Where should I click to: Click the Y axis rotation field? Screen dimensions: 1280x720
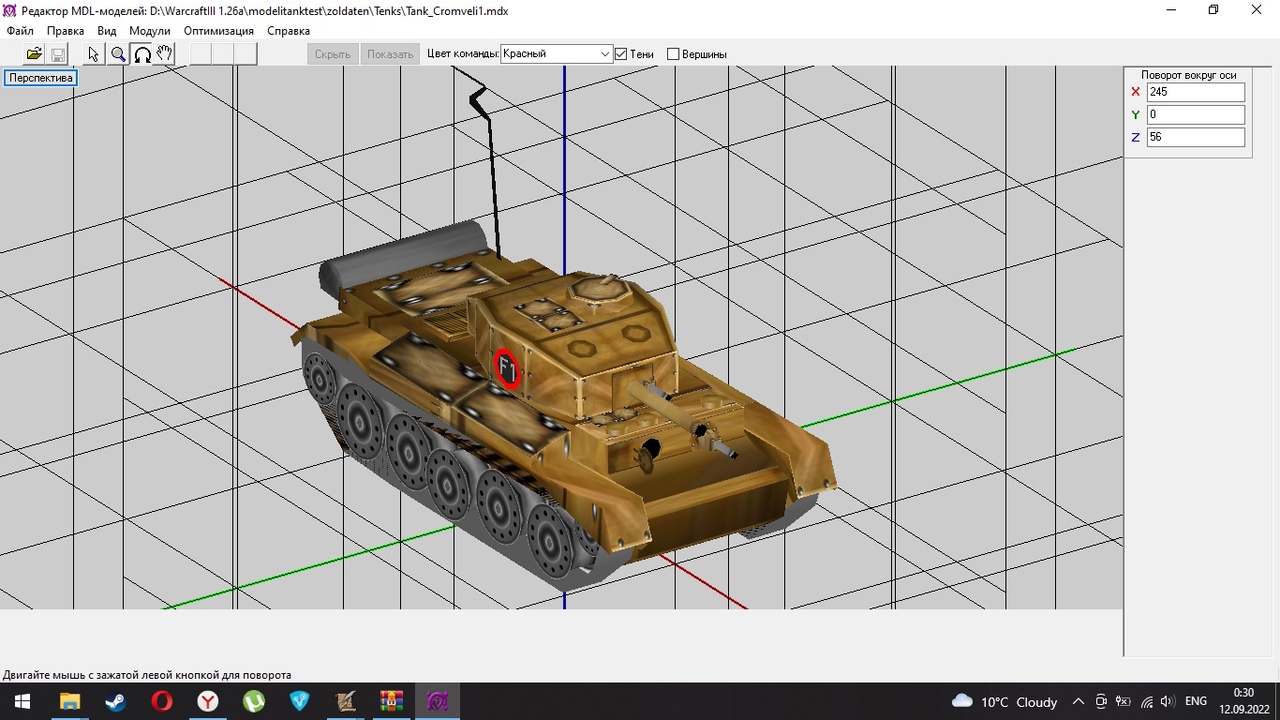point(1196,115)
